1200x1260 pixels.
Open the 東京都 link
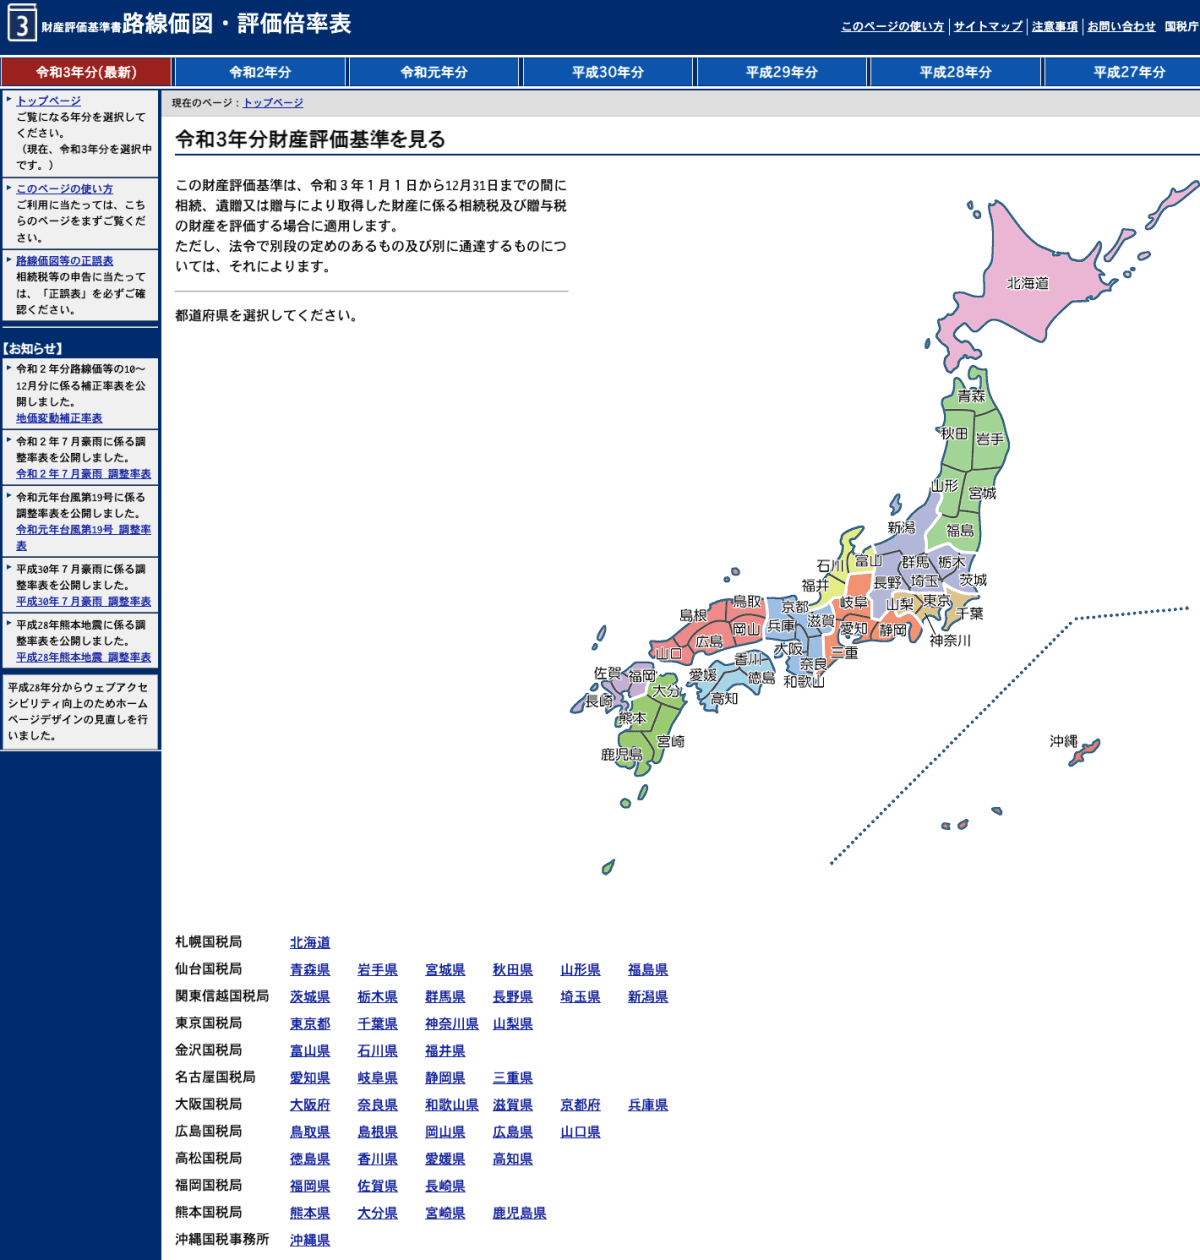(310, 1024)
